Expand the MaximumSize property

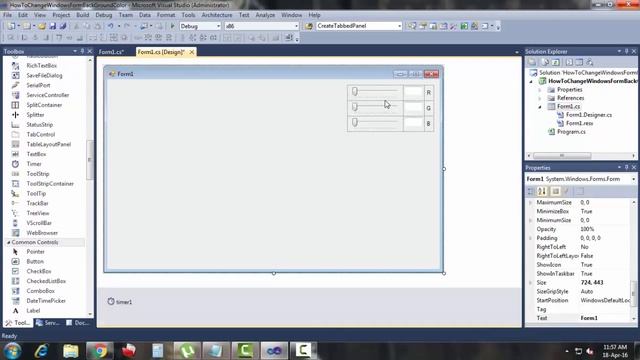point(530,202)
